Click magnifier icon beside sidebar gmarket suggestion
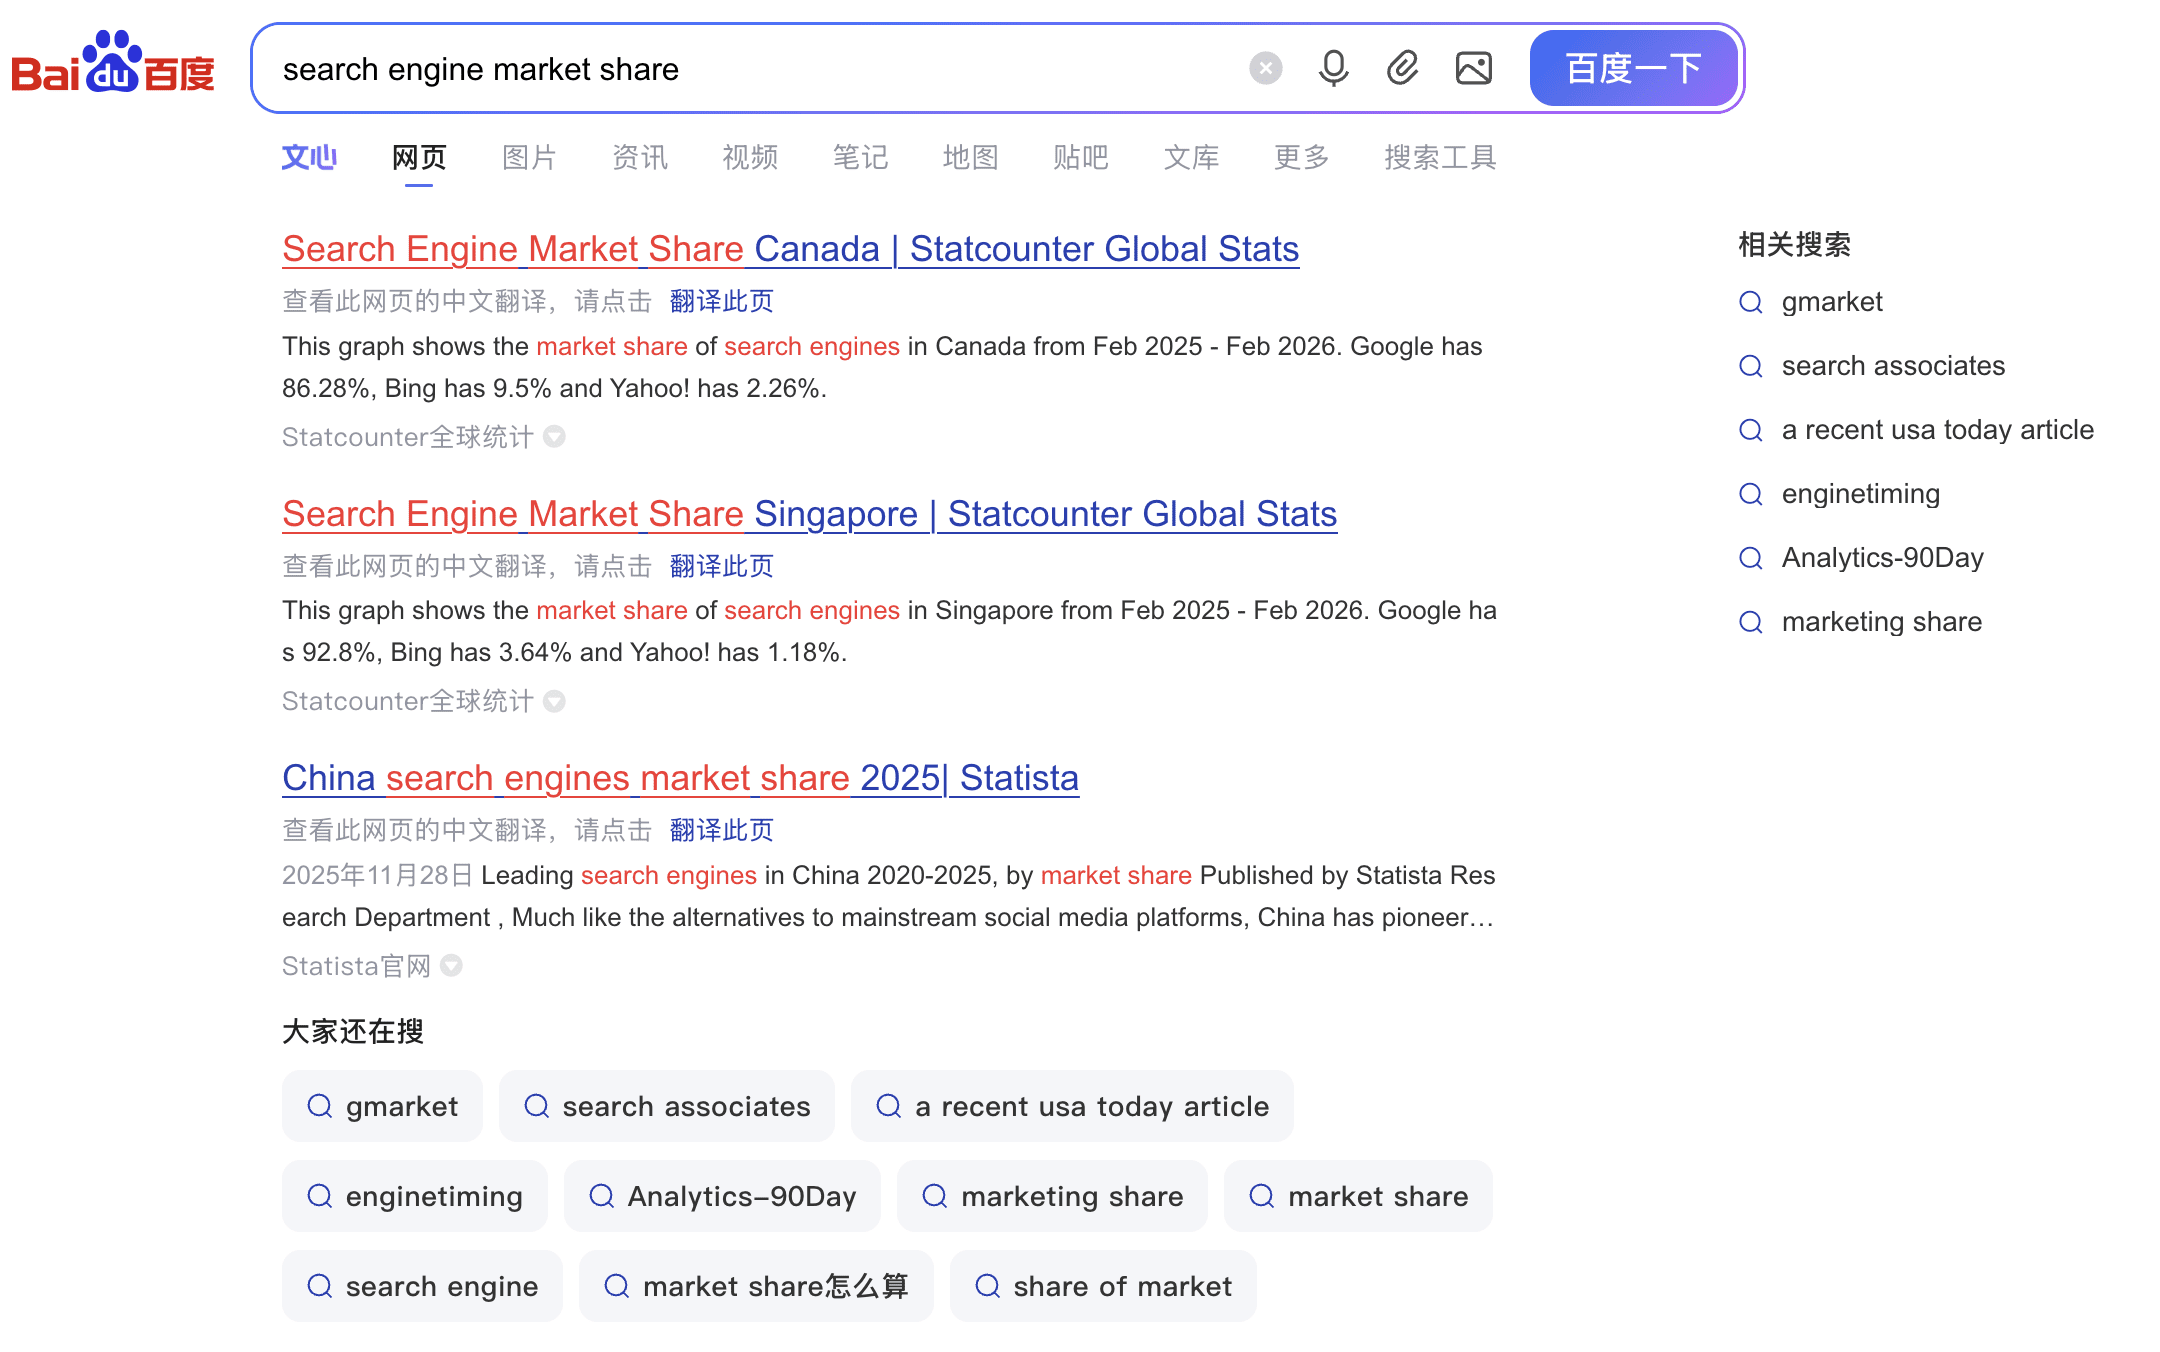Screen dimensions: 2160x1352 [1751, 302]
